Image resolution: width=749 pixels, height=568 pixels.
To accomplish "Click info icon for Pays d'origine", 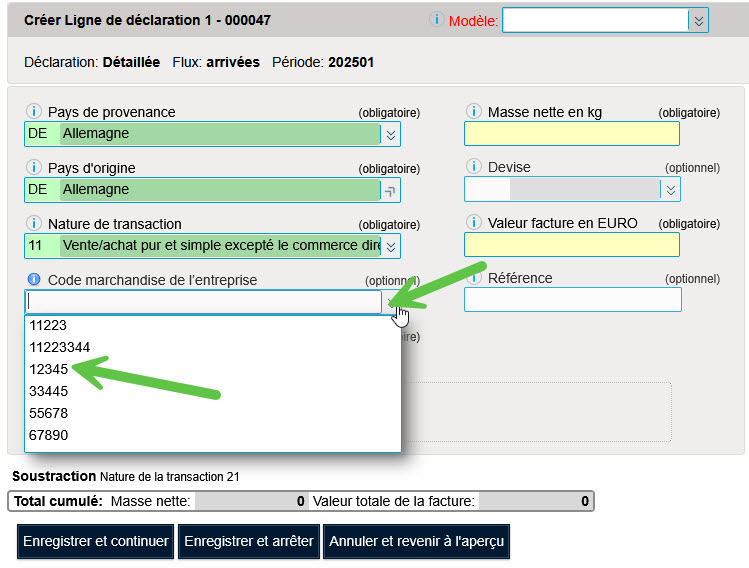I will tap(33, 167).
